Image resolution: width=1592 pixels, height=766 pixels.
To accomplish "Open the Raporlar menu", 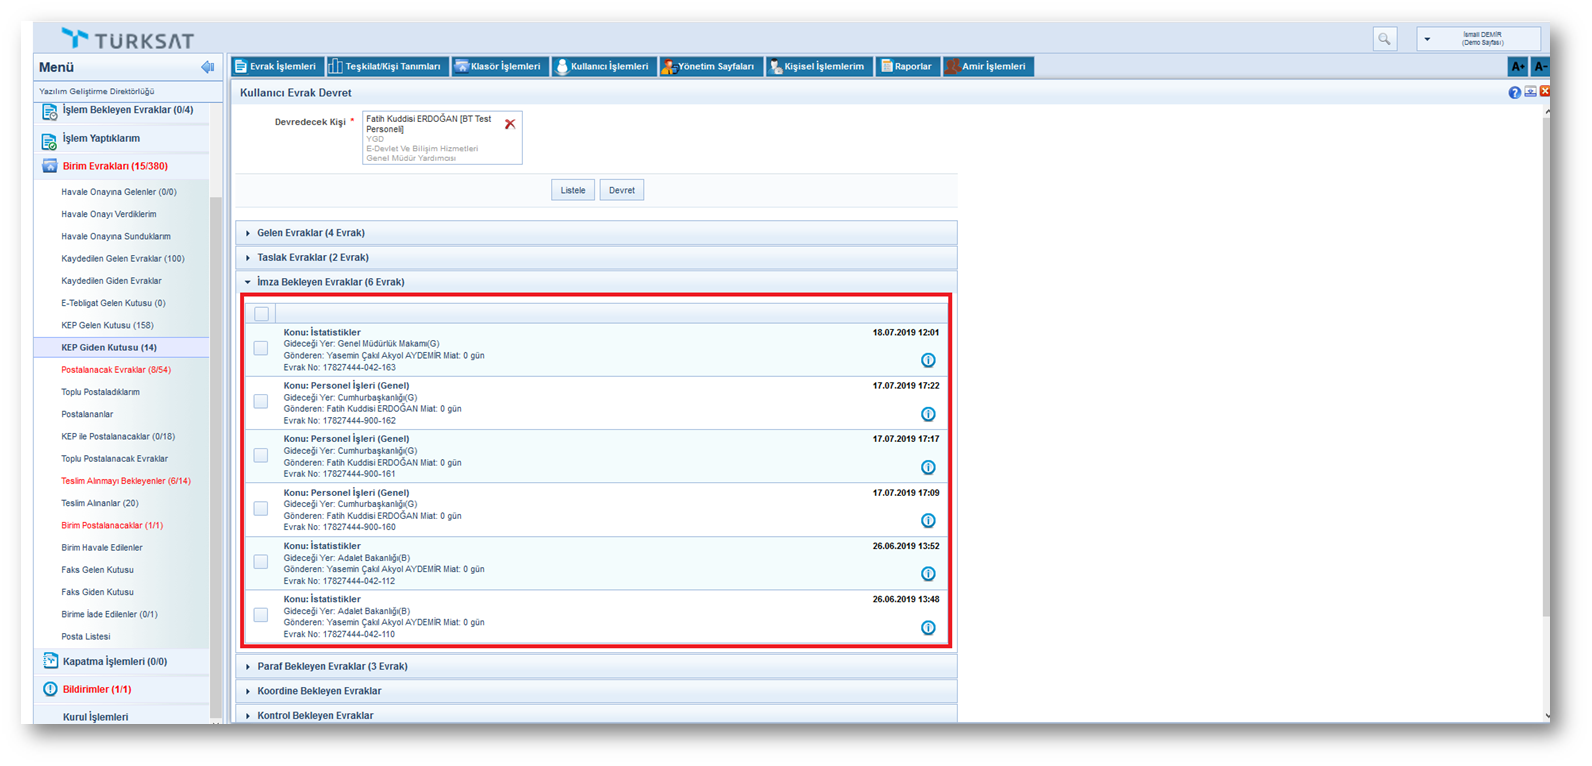I will click(x=906, y=67).
